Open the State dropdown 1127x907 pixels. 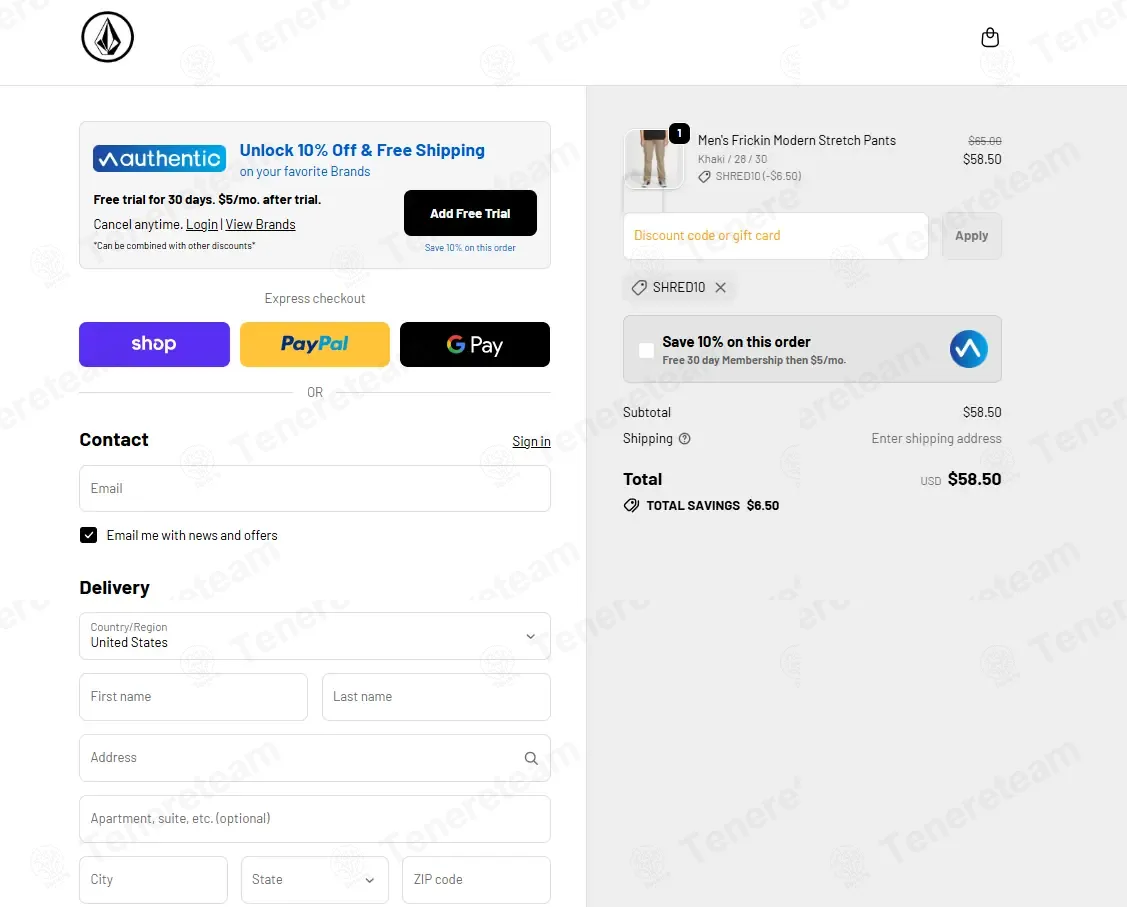coord(314,880)
